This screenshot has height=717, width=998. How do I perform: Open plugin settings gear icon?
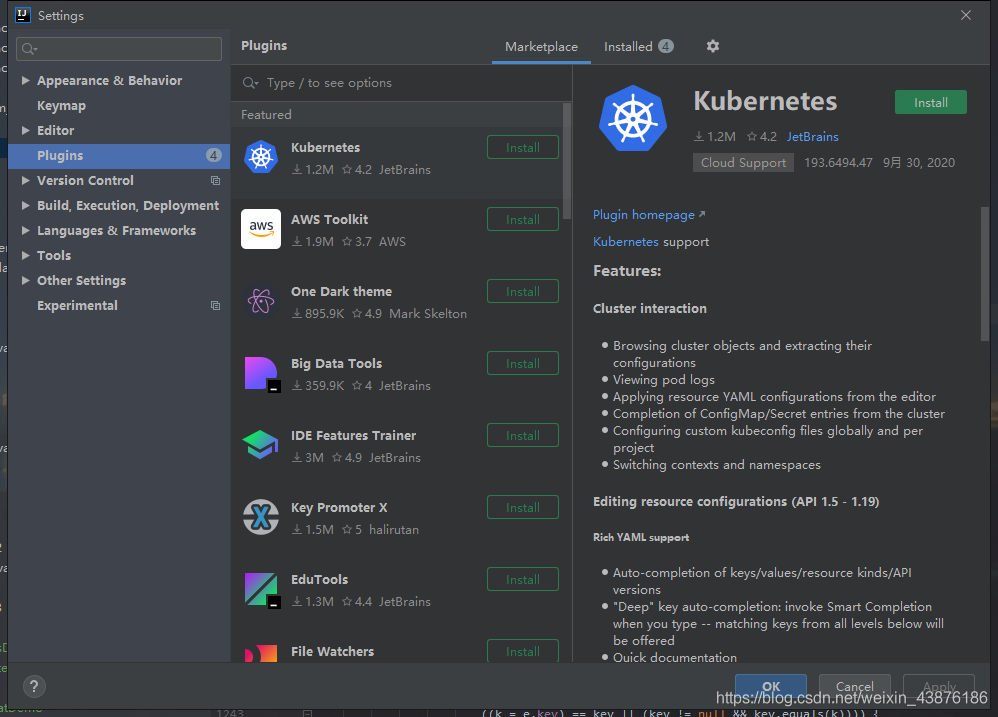[x=713, y=46]
